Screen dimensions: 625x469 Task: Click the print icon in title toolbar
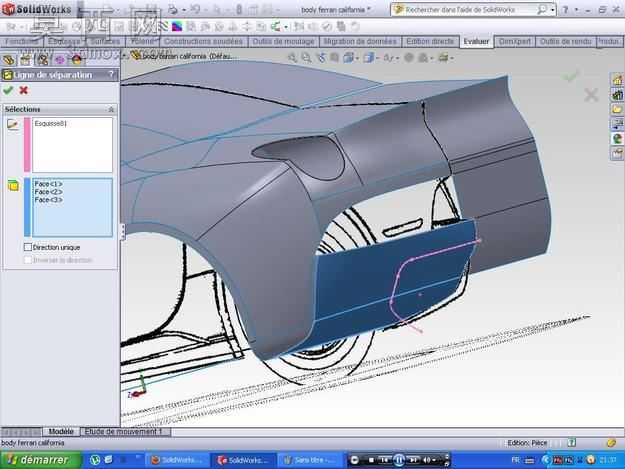173,9
